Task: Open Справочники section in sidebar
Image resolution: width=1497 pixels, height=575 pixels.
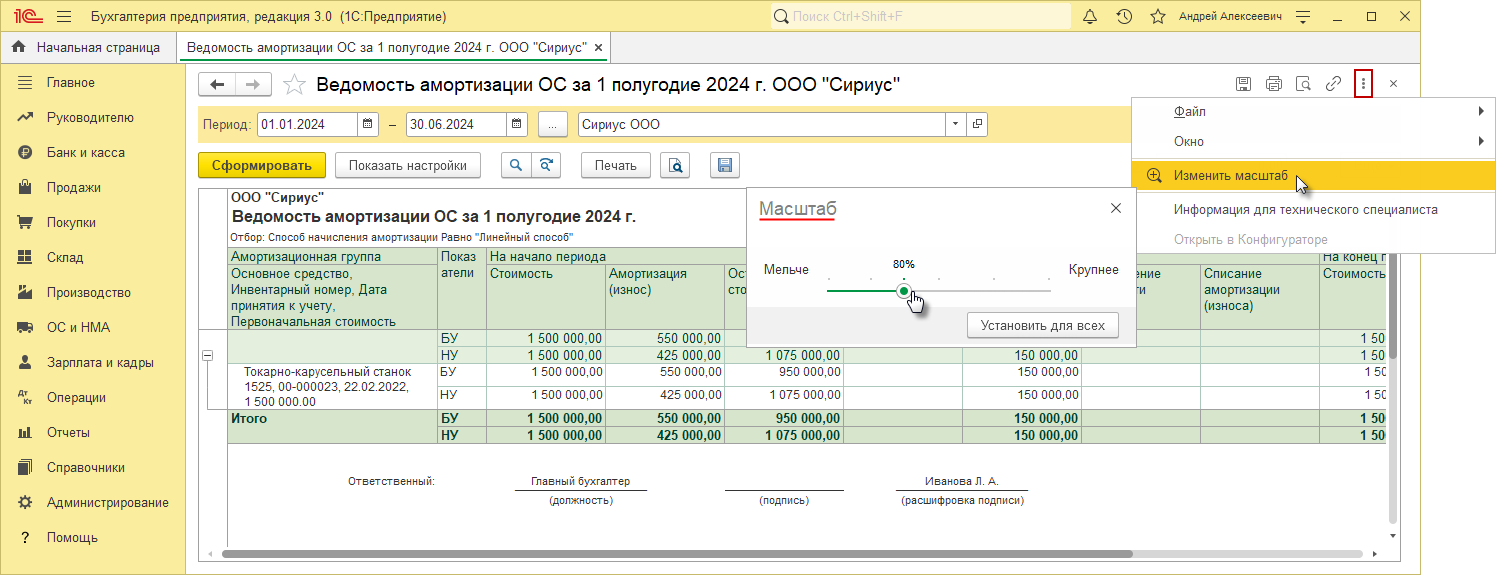Action: pyautogui.click(x=93, y=468)
